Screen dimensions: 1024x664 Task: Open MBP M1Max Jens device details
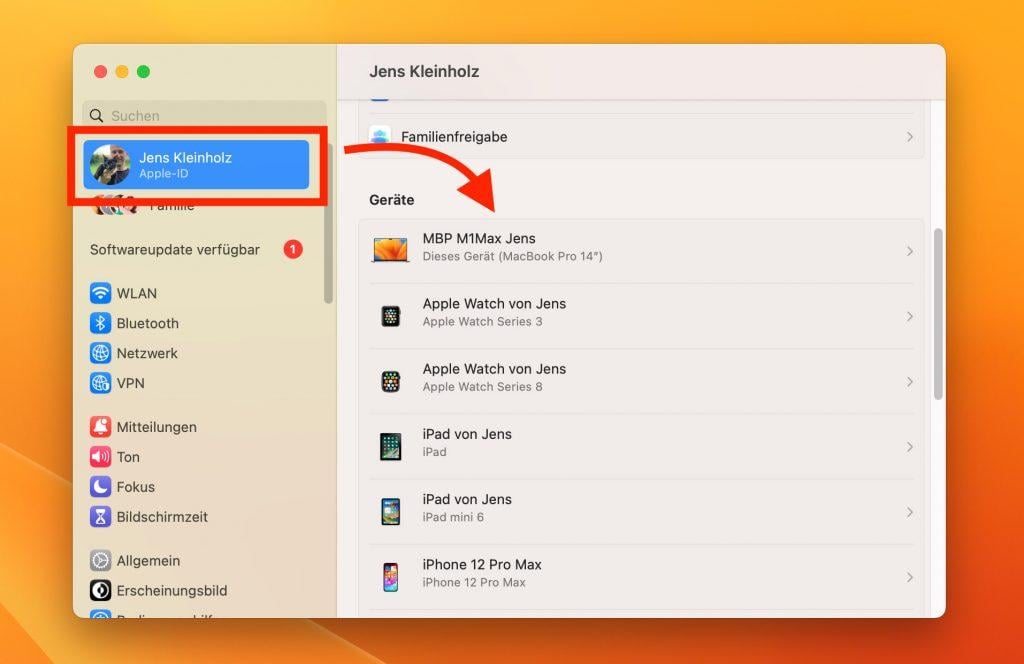pyautogui.click(x=641, y=251)
